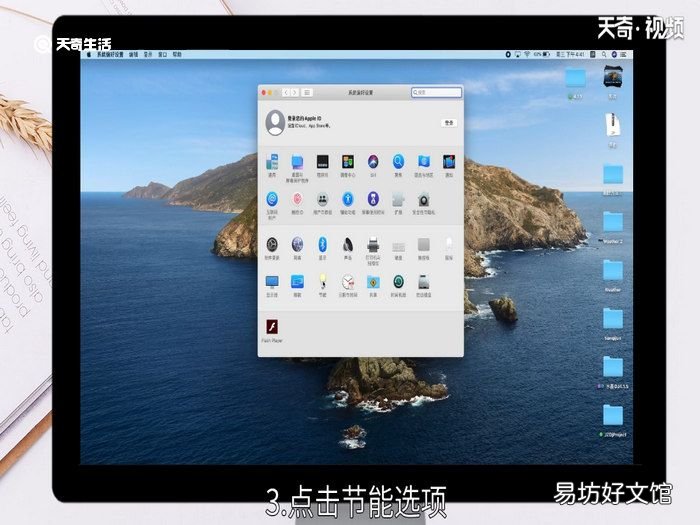Open Mission Control preferences
The width and height of the screenshot is (700, 525).
[x=348, y=162]
